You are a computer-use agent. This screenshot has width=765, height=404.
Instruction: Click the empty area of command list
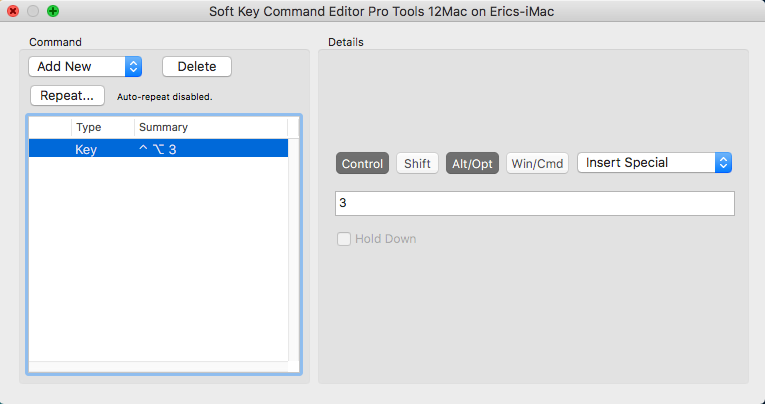click(x=158, y=259)
